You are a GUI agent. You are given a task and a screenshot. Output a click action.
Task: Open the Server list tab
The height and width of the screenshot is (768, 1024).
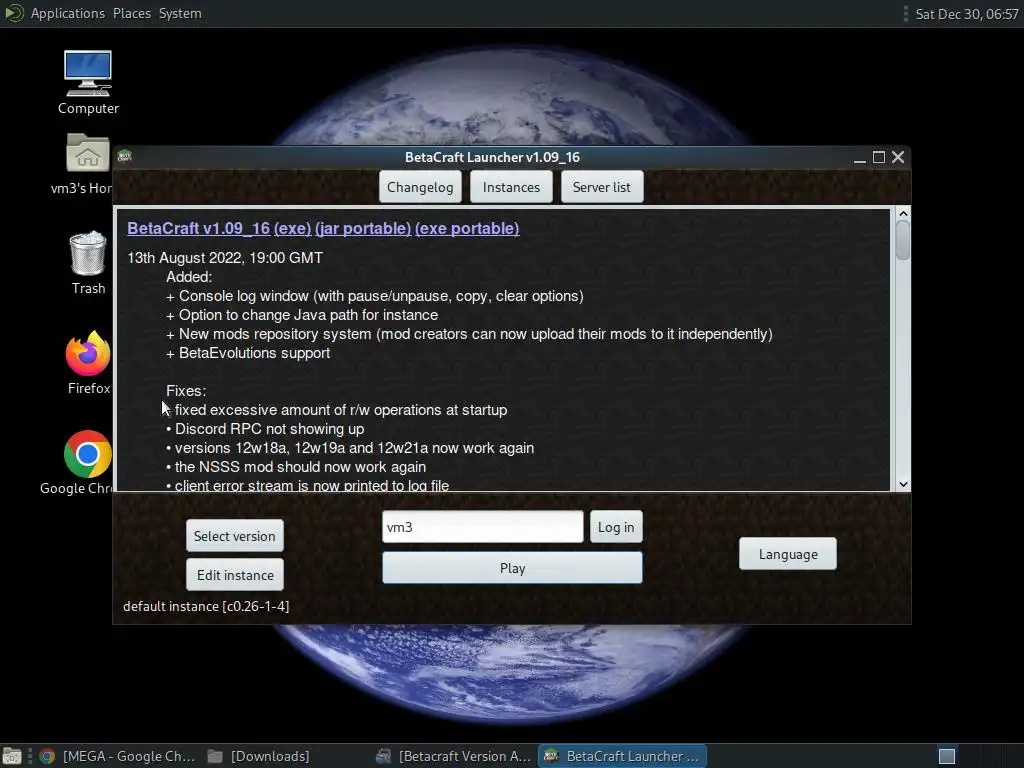pos(601,187)
